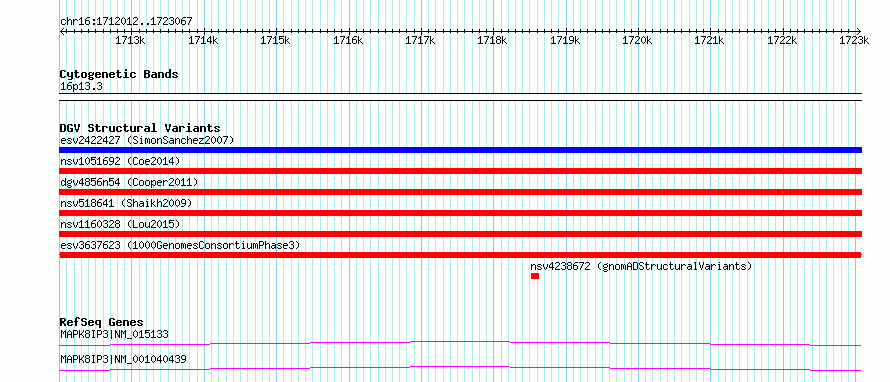Click the small red nsv4238672 variant block
The height and width of the screenshot is (382, 890).
coord(535,276)
